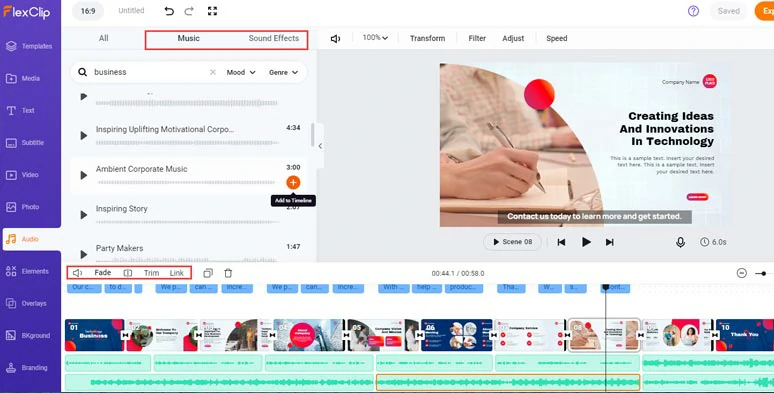Skip to the next scene
Viewport: 774px width, 393px height.
[x=610, y=242]
